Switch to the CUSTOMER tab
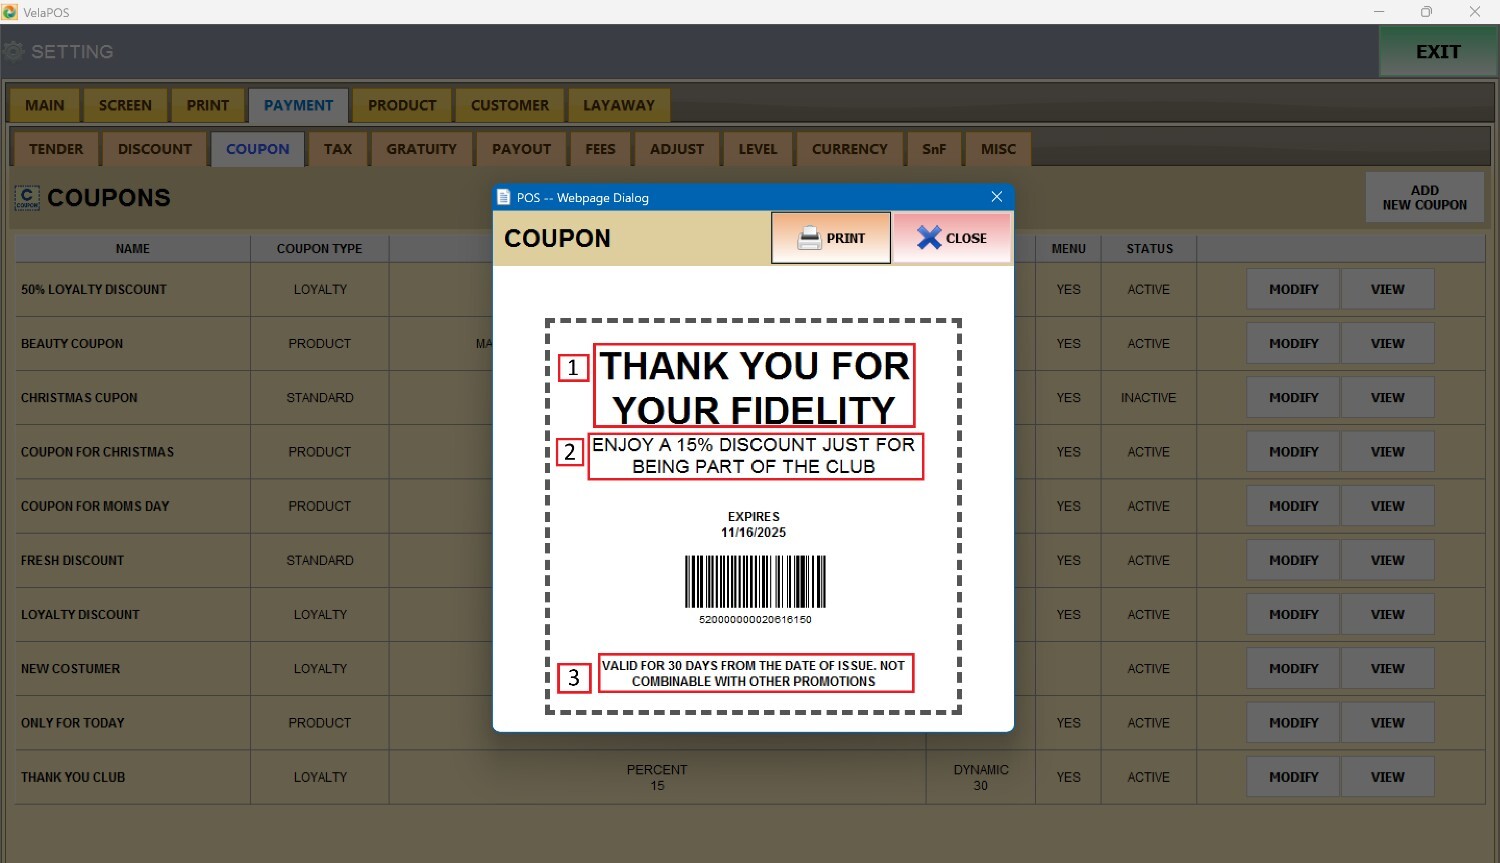The width and height of the screenshot is (1500, 863). [x=510, y=105]
